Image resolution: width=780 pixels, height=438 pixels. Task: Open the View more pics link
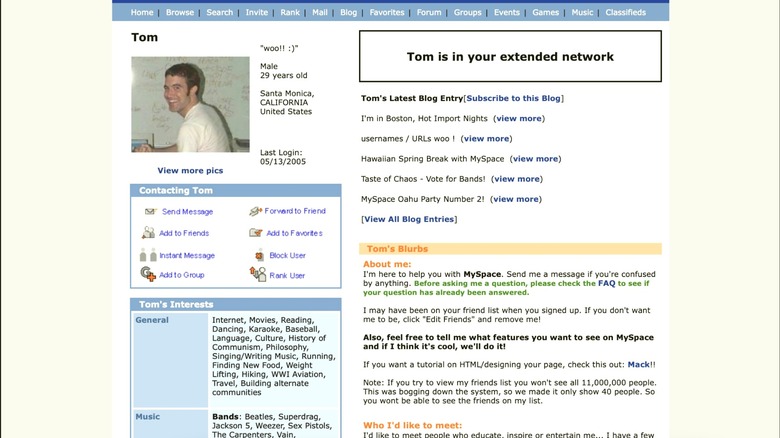(191, 170)
